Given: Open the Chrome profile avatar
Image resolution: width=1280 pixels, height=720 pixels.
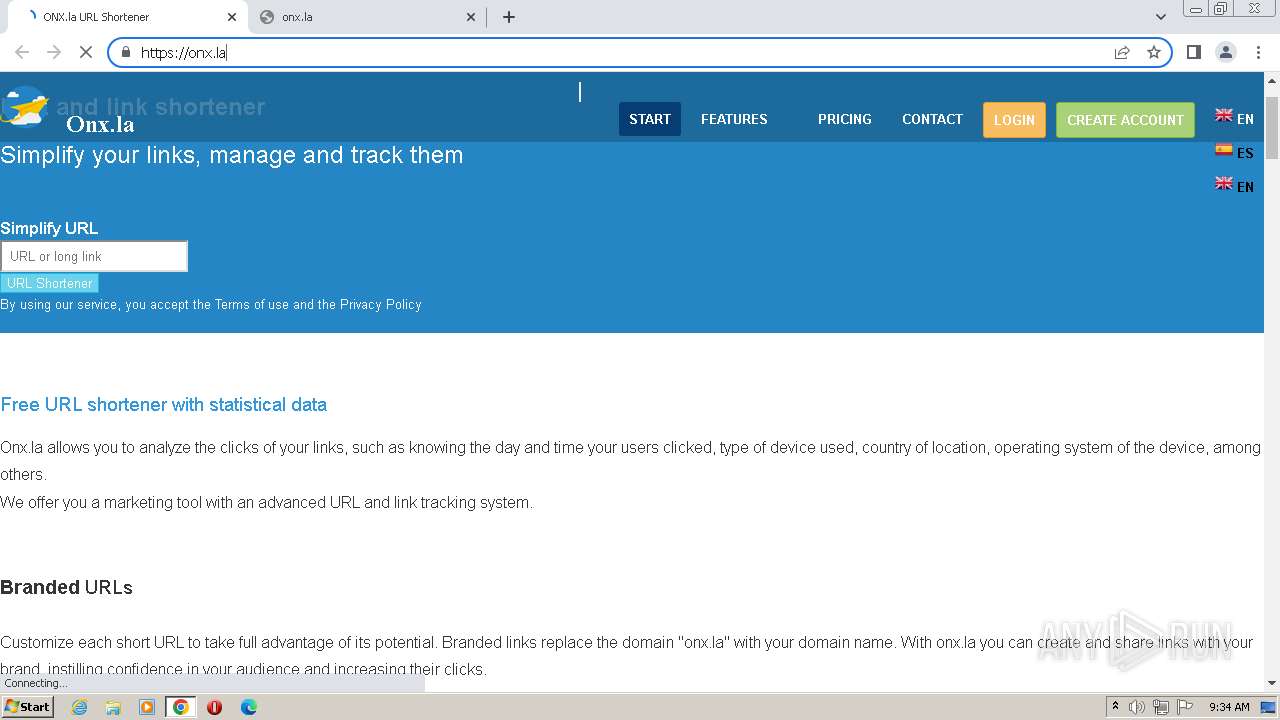Looking at the screenshot, I should point(1225,52).
